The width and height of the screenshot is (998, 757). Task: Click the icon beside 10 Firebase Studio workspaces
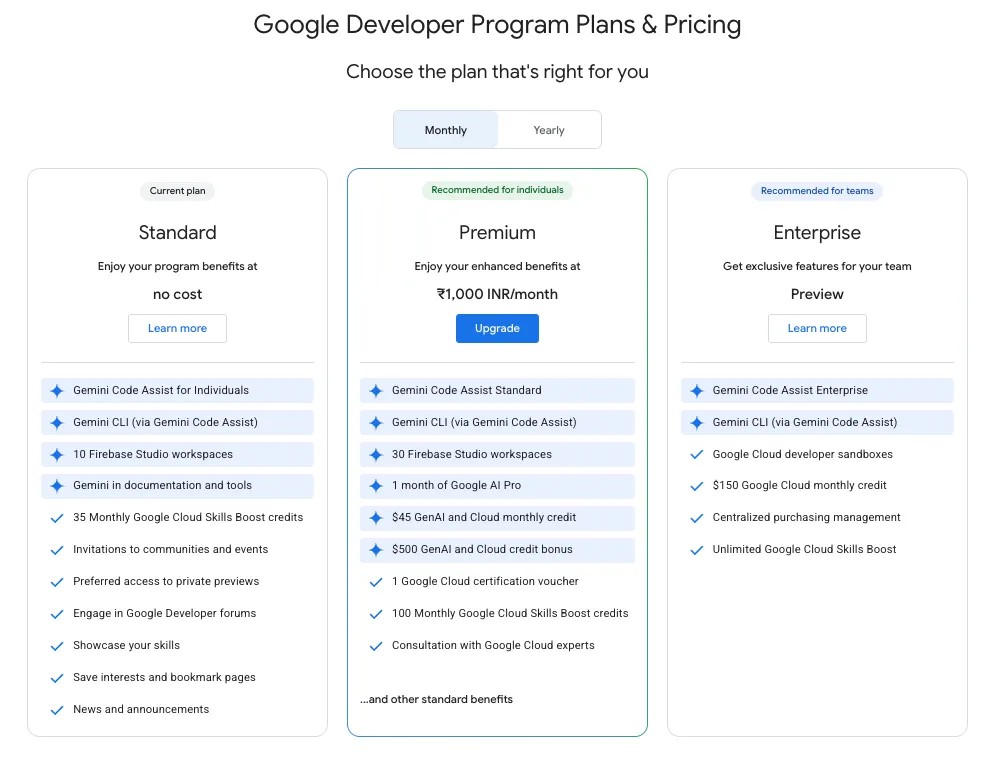click(57, 454)
